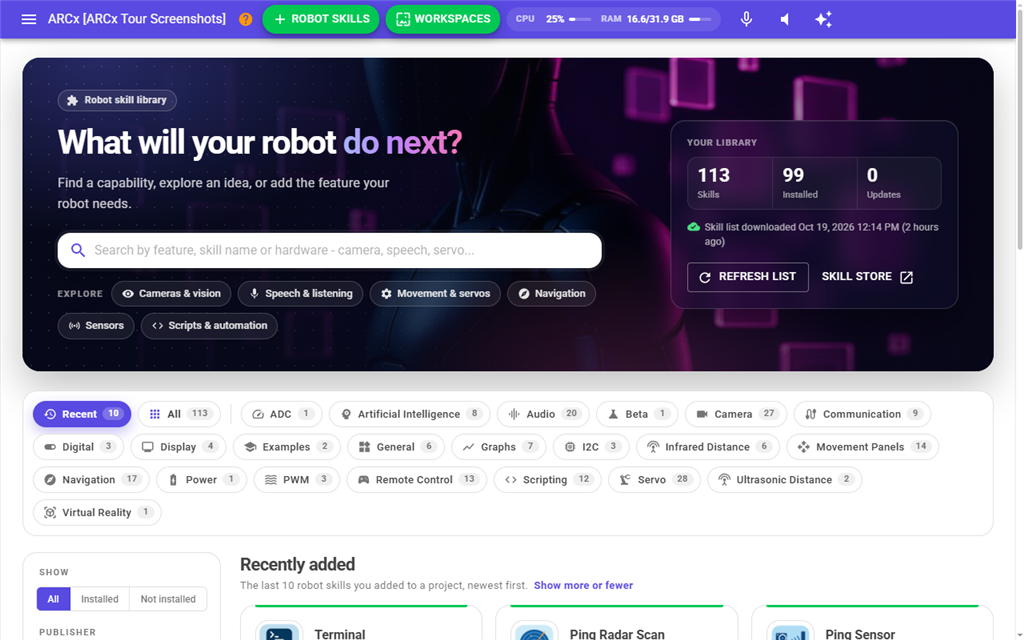
Task: Click the search magnifier icon
Action: coord(78,250)
